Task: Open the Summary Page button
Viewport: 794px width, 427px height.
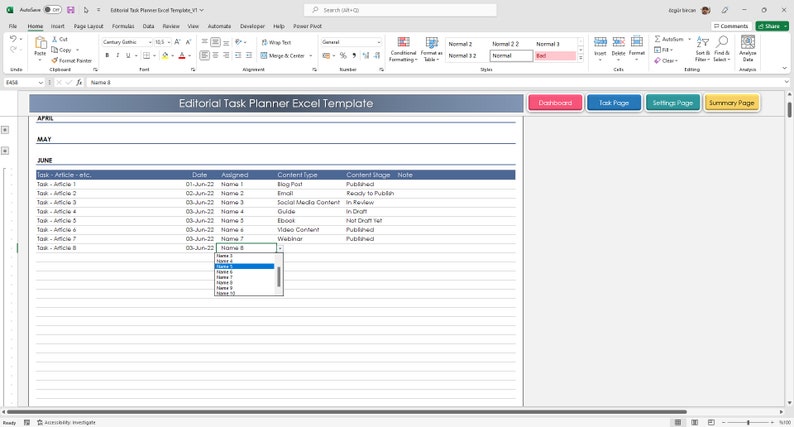Action: click(x=732, y=103)
